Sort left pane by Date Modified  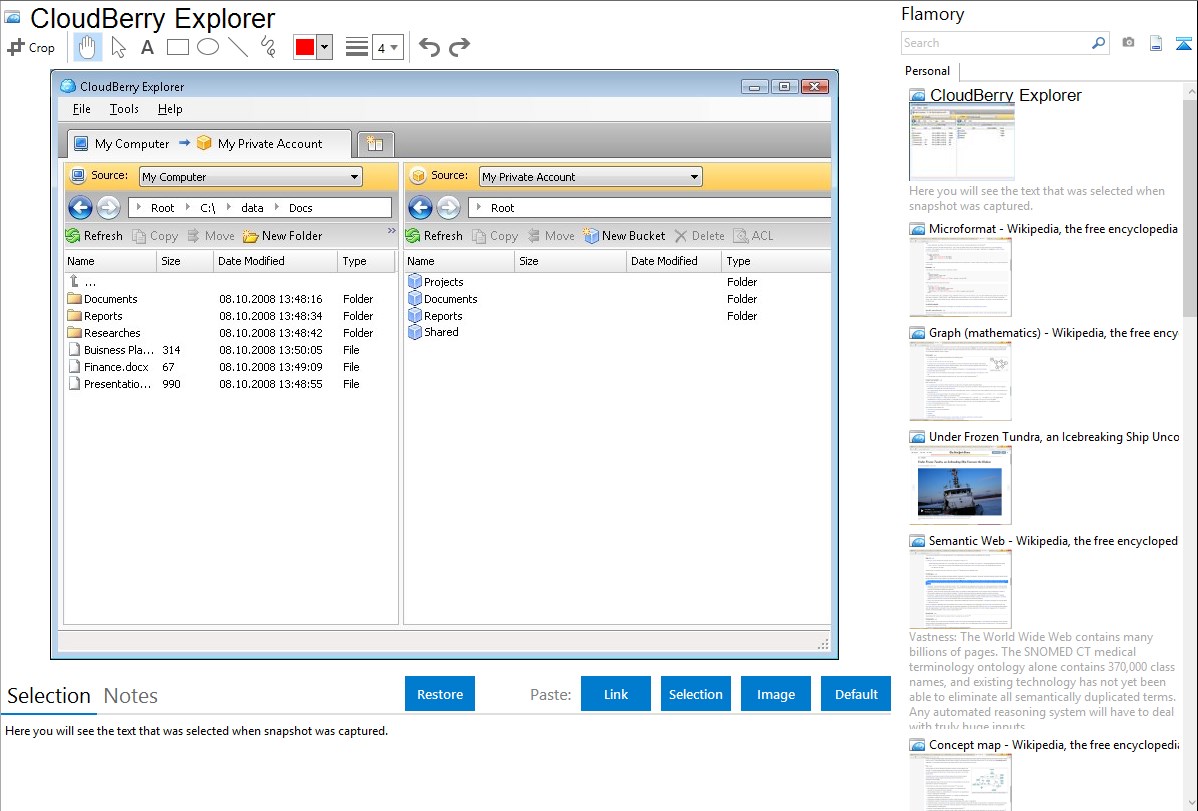[274, 261]
